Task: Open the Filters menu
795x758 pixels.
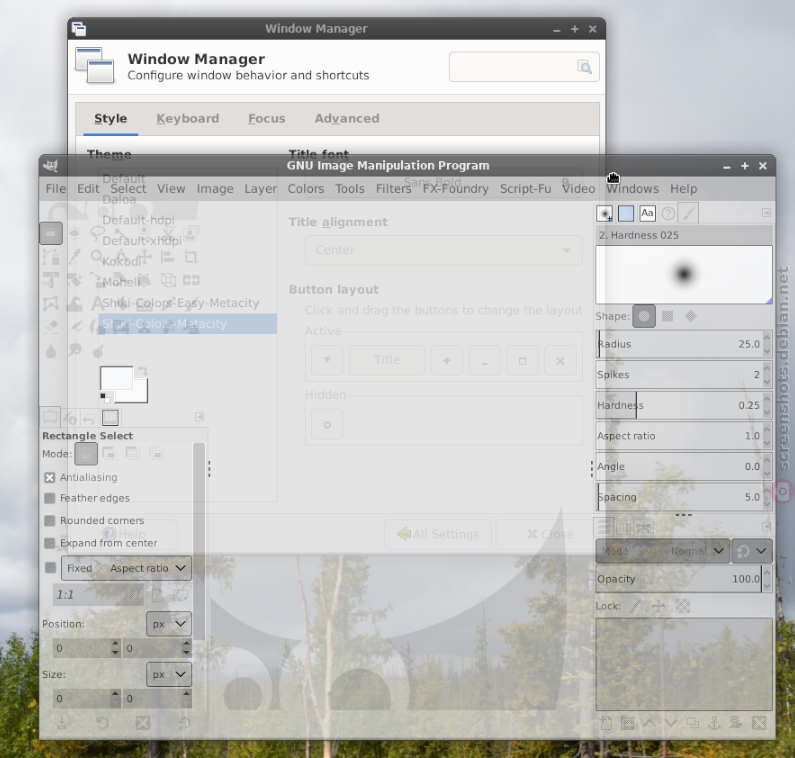Action: [x=393, y=189]
